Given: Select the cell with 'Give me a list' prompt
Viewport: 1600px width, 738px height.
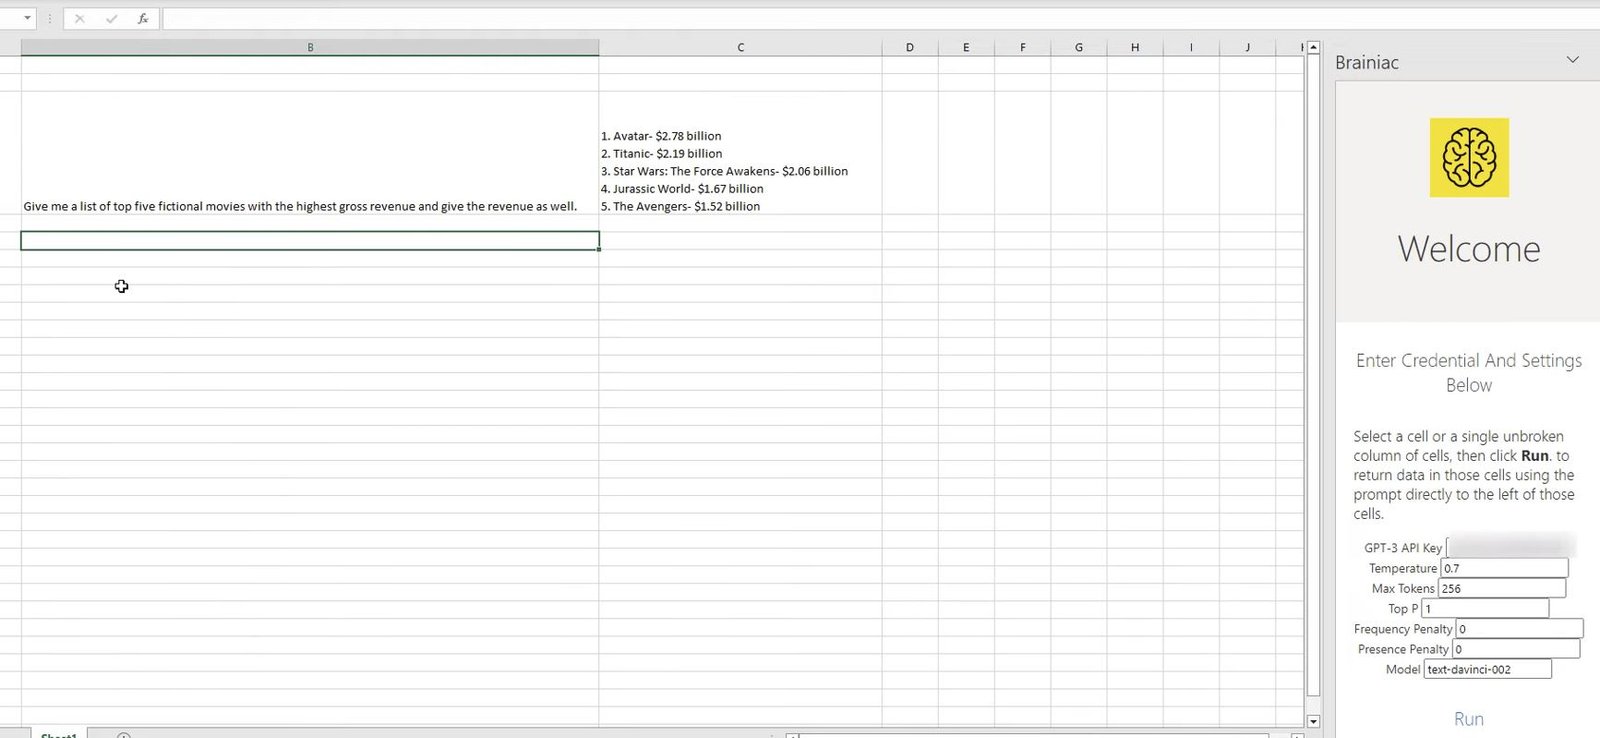Looking at the screenshot, I should [310, 153].
